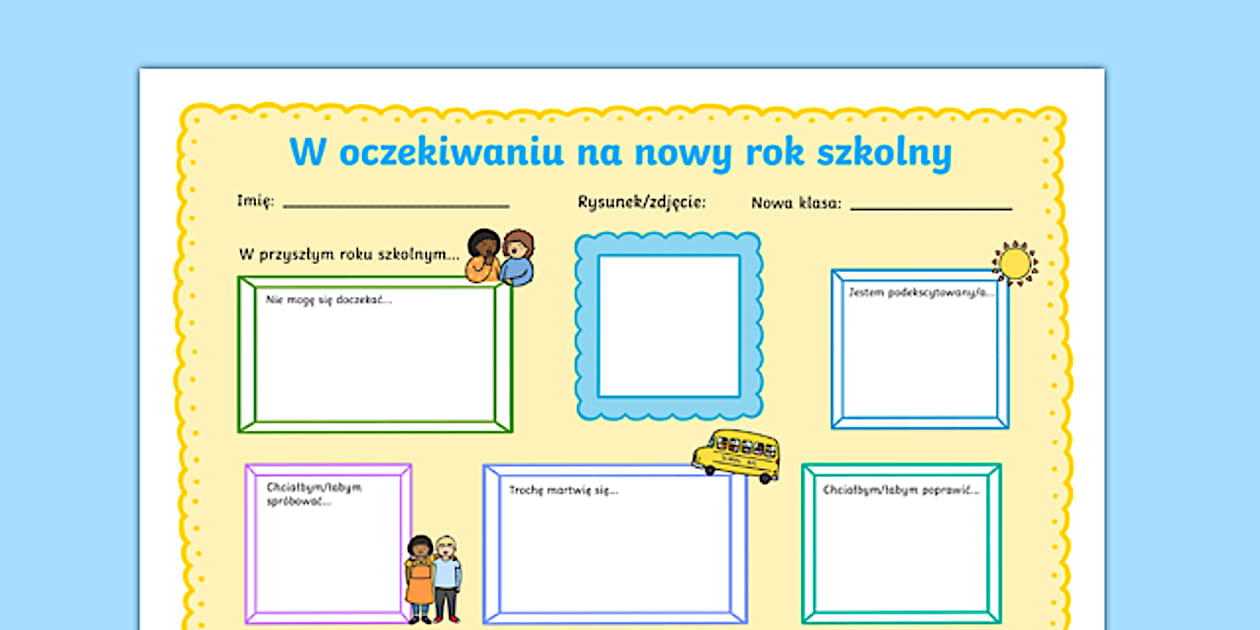Click the Rysunek/zdjęcie label
Image resolution: width=1260 pixels, height=630 pixels.
tap(642, 202)
